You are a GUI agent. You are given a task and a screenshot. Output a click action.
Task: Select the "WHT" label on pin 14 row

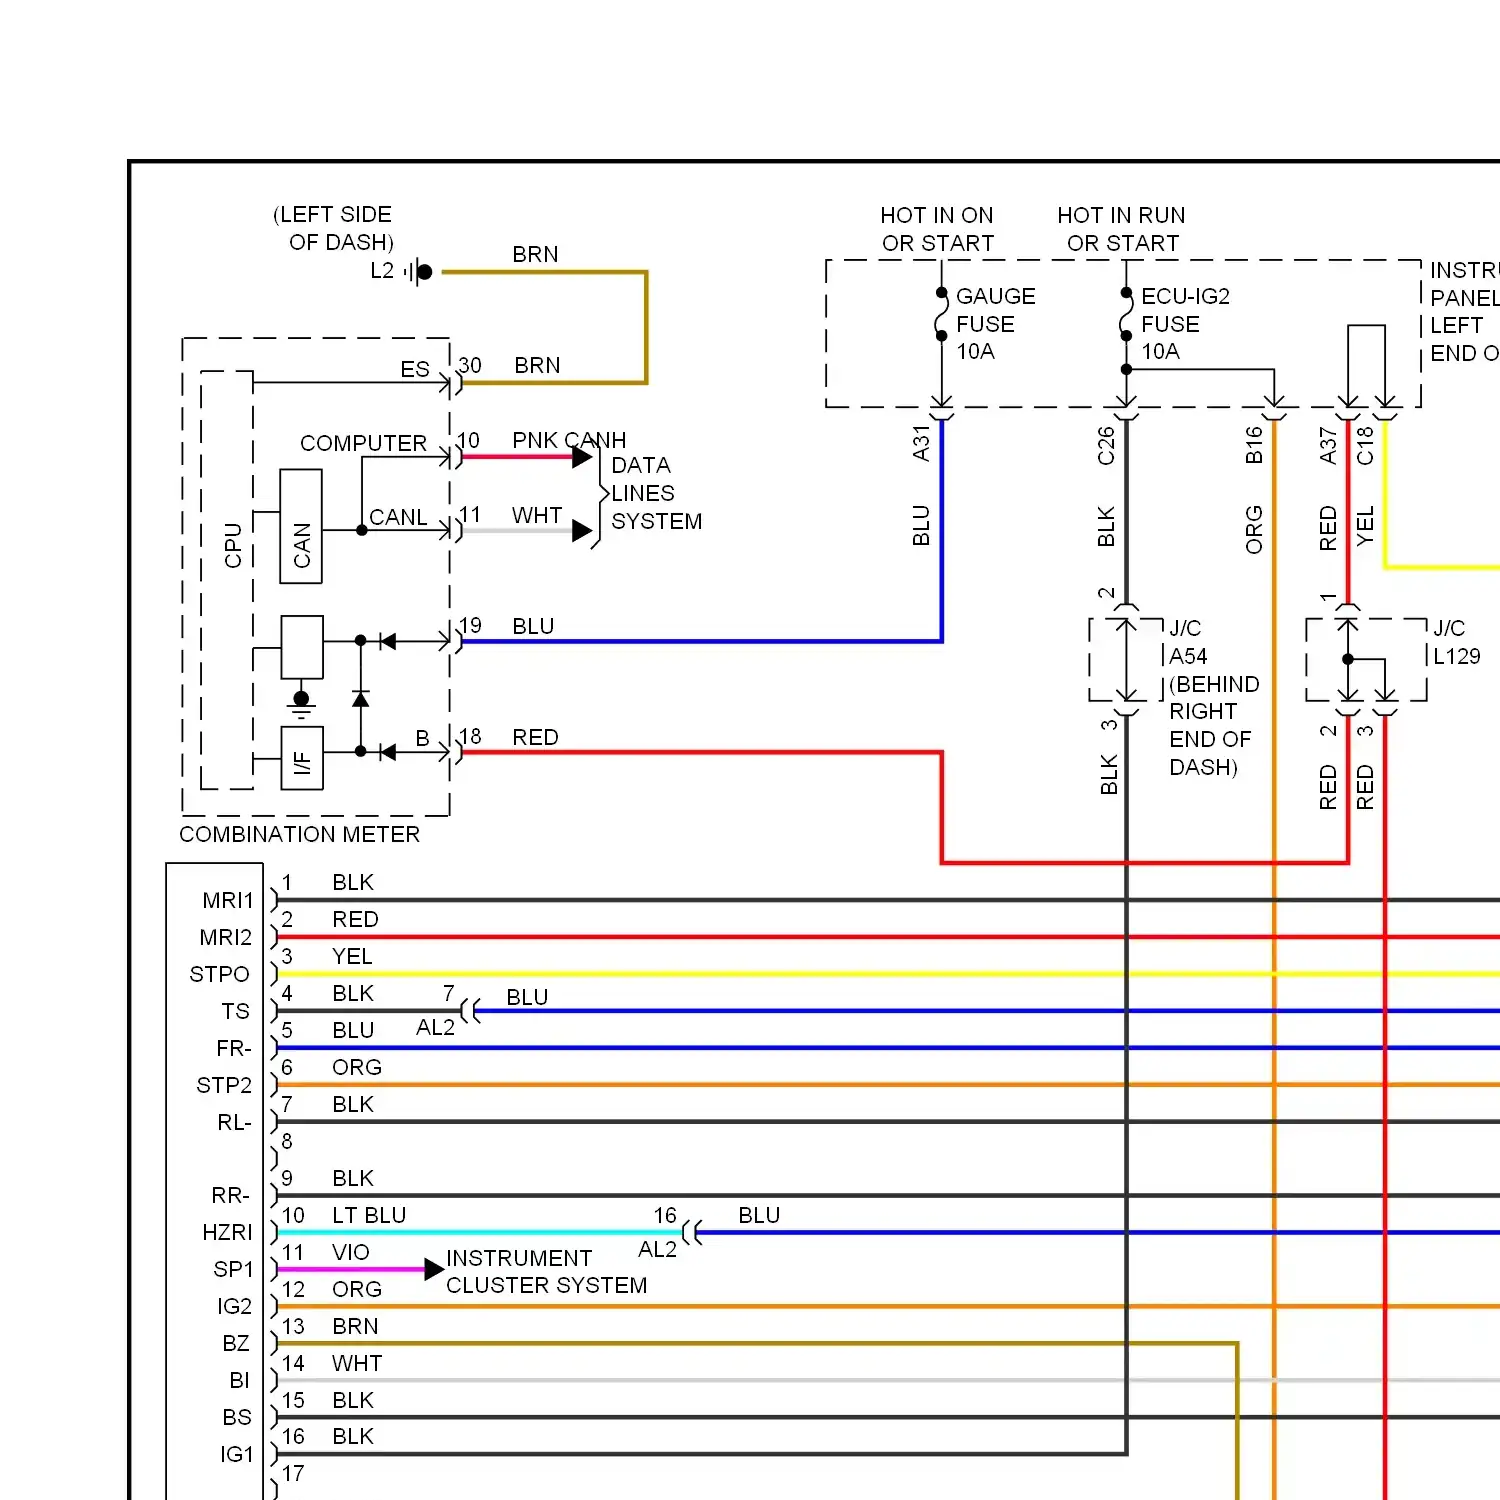357,1363
